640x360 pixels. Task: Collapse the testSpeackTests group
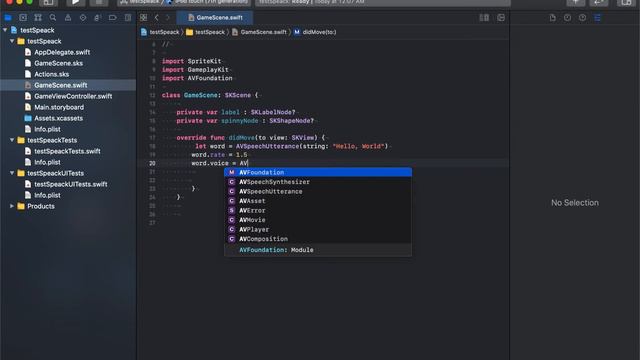pos(12,140)
